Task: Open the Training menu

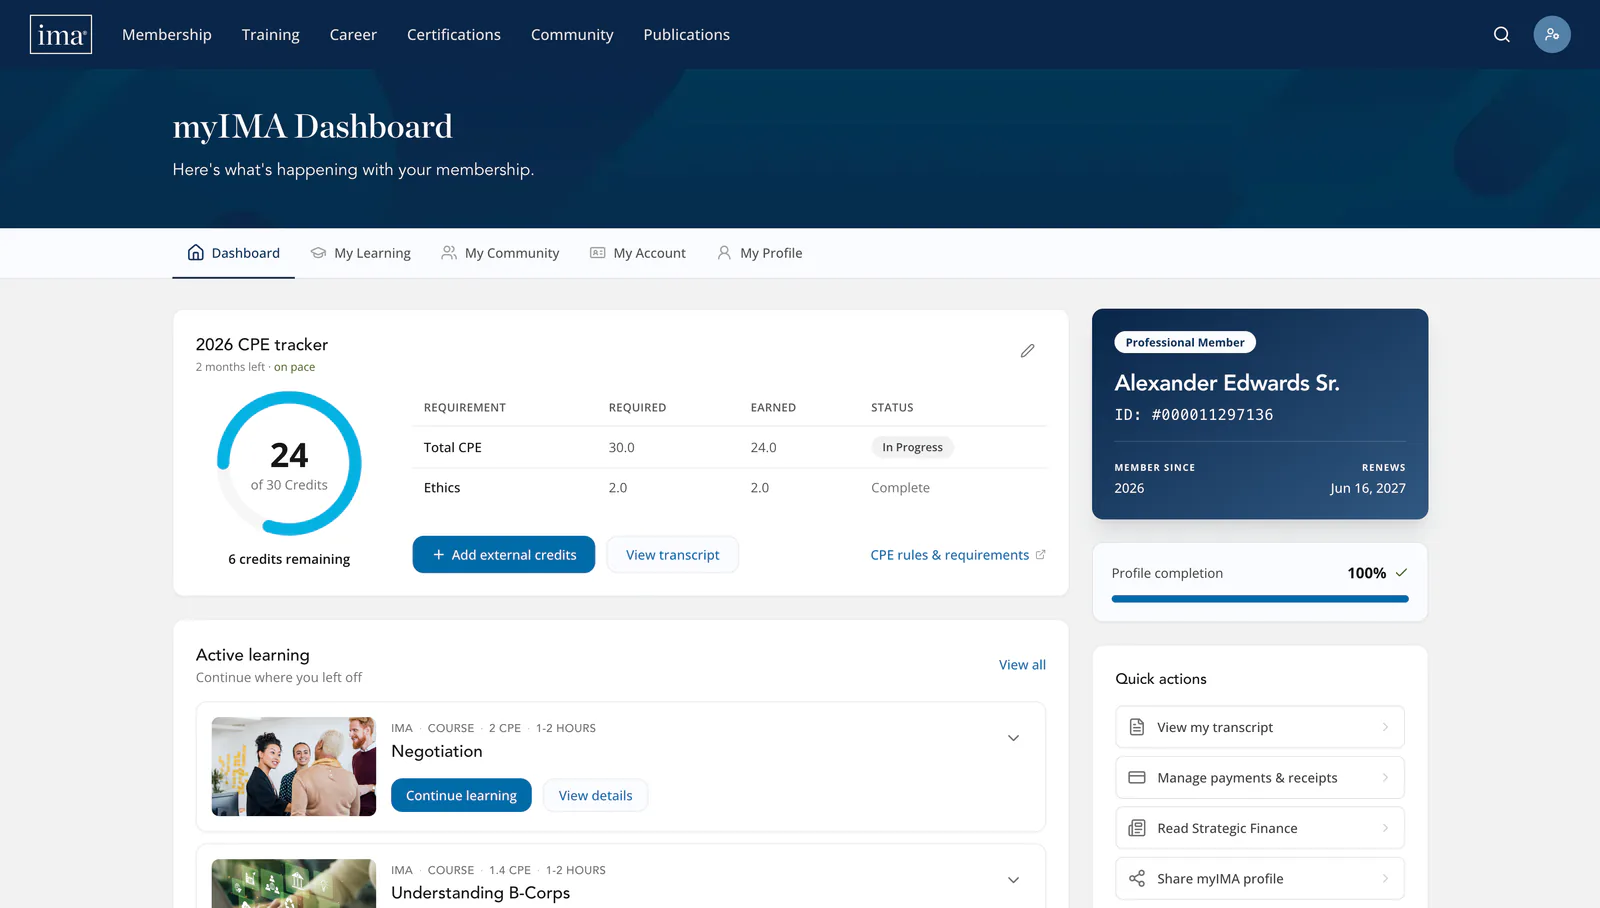Action: (x=270, y=34)
